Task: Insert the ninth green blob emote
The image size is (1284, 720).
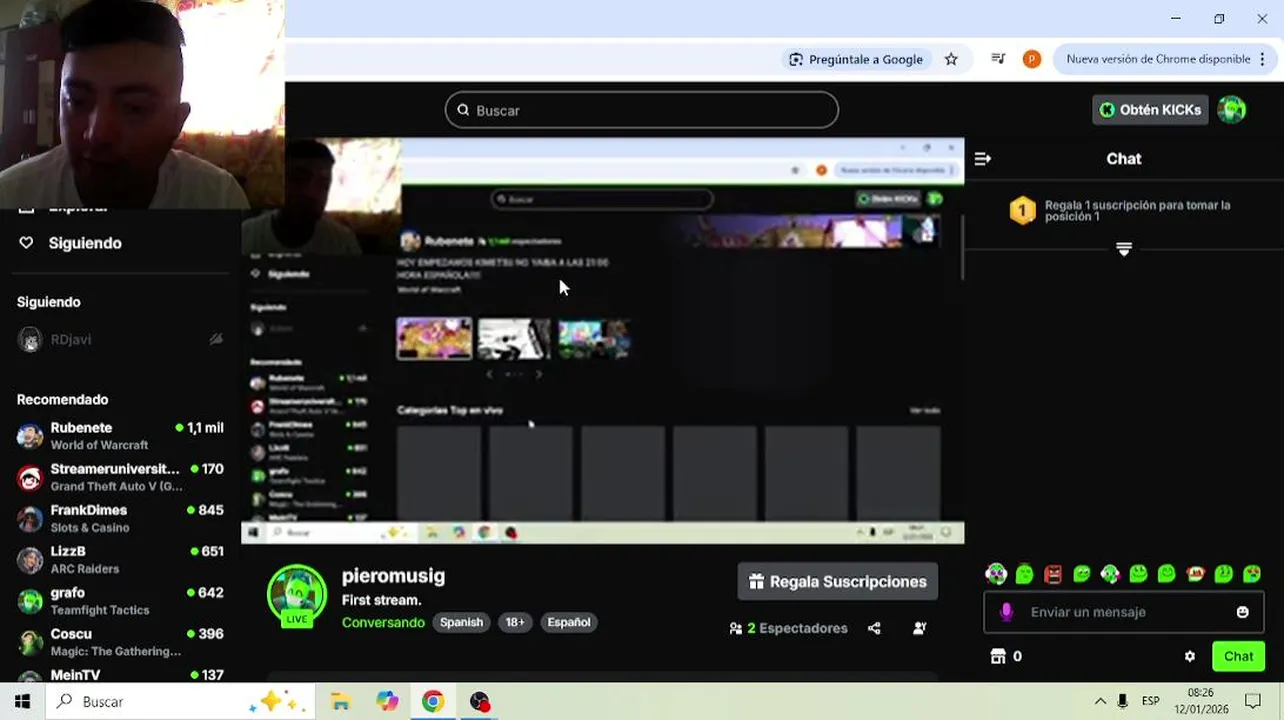Action: [x=1223, y=574]
